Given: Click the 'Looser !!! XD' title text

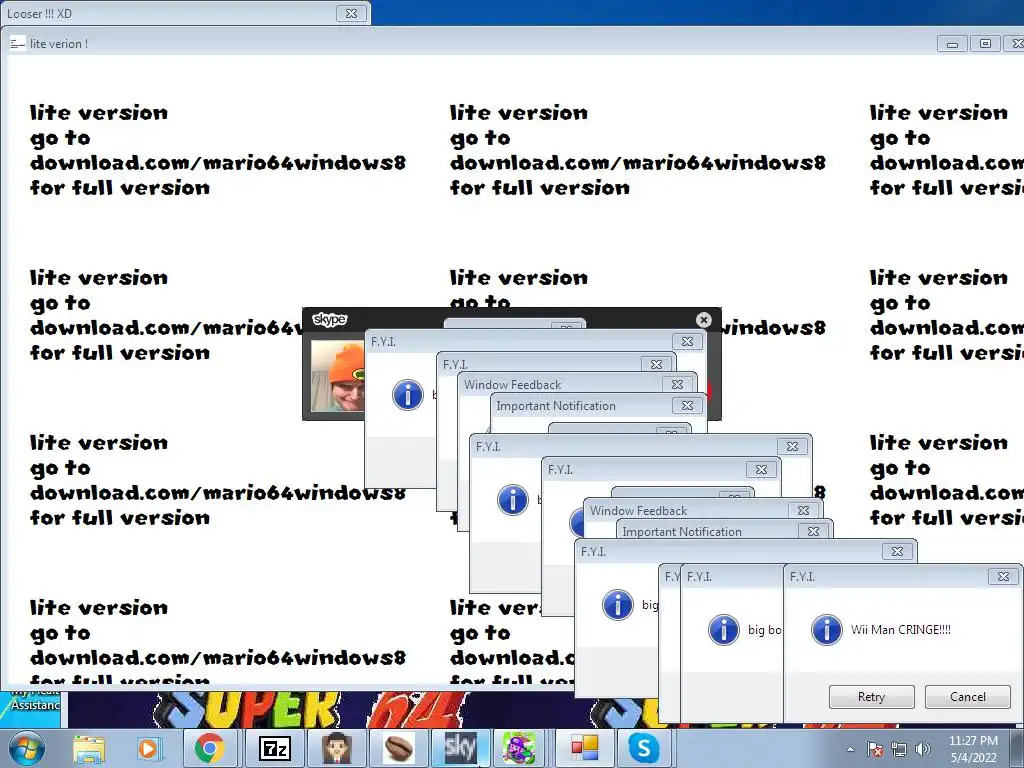Looking at the screenshot, I should (39, 13).
